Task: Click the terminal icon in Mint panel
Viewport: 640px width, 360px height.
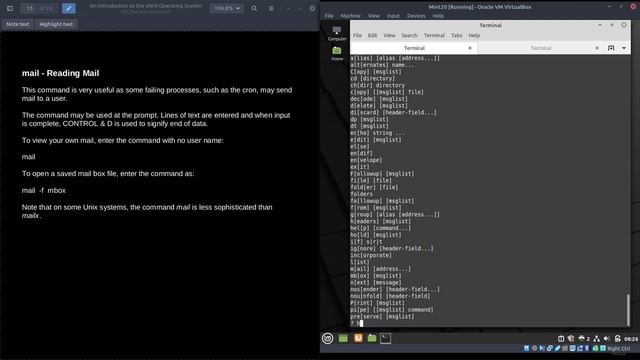Action: [385, 338]
